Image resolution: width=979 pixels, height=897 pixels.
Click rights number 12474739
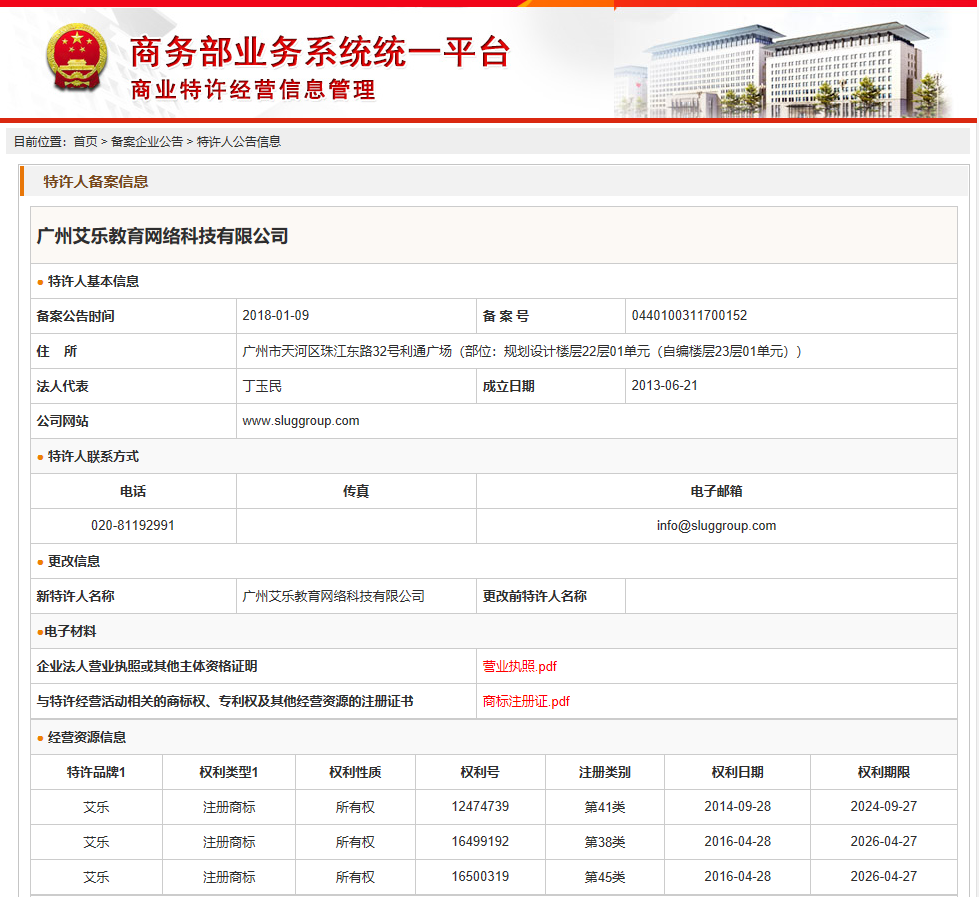click(x=480, y=806)
